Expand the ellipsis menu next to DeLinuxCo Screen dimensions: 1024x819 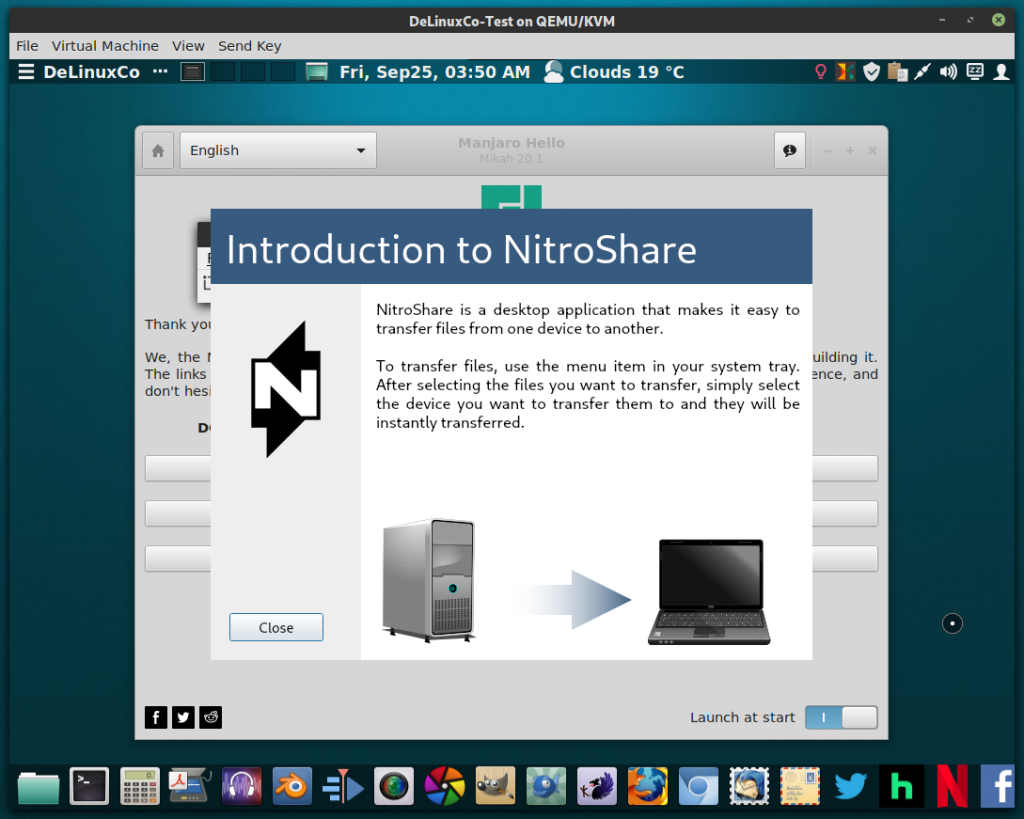pos(158,71)
